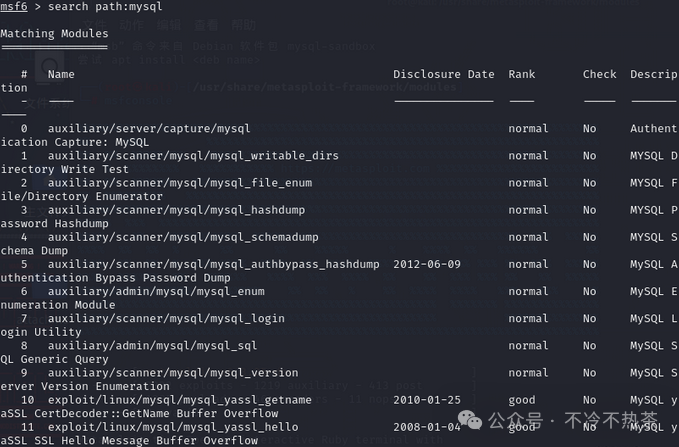Click description 'uthentication Bypass Password Dump'
The width and height of the screenshot is (679, 447).
115,278
